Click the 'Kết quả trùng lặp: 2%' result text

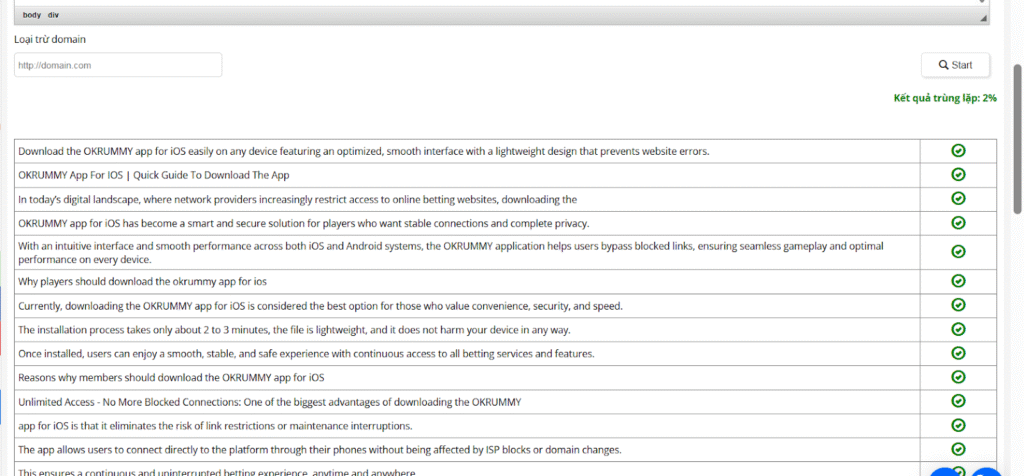click(x=944, y=98)
